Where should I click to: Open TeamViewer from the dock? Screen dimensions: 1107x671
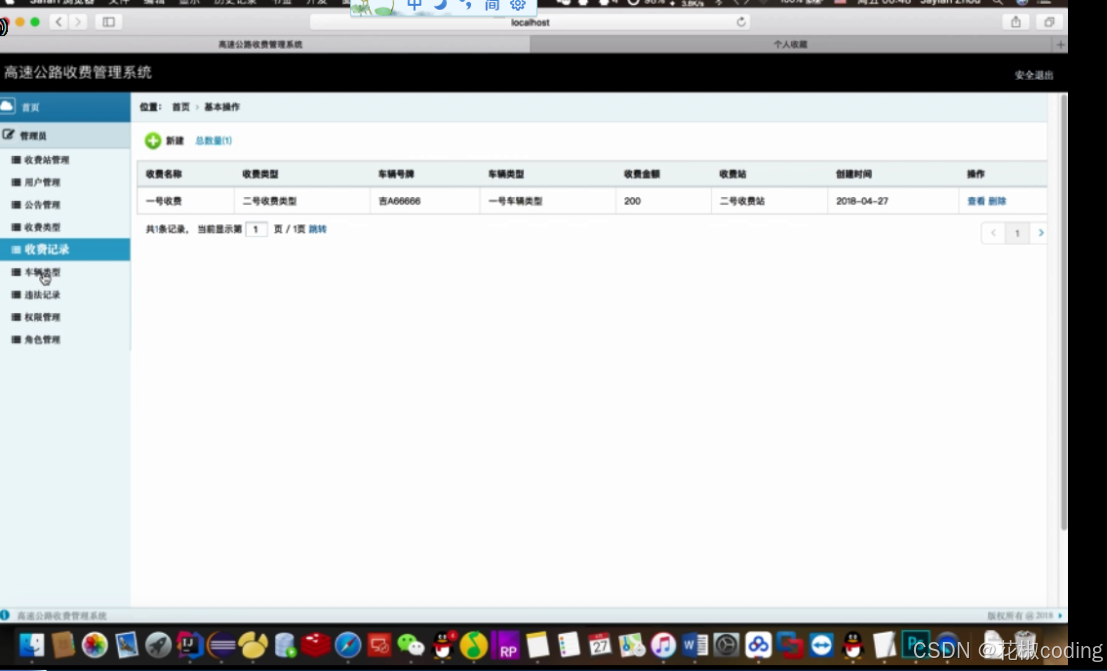pyautogui.click(x=822, y=645)
